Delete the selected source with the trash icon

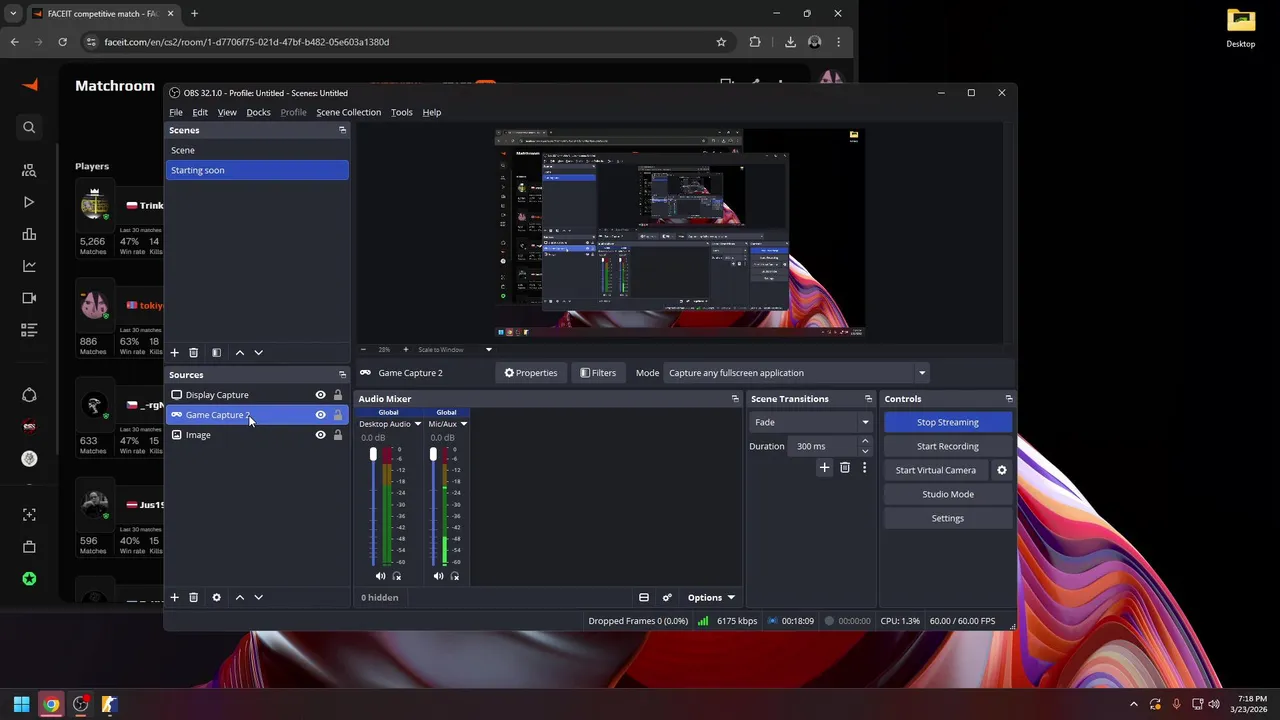tap(194, 597)
